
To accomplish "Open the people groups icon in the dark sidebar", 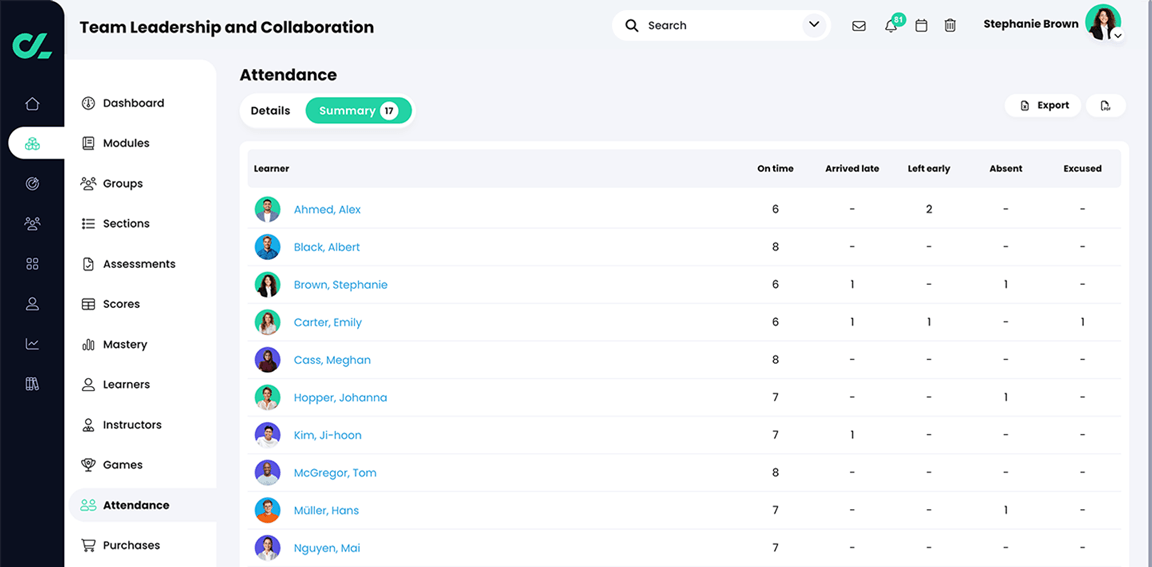I will 32,223.
